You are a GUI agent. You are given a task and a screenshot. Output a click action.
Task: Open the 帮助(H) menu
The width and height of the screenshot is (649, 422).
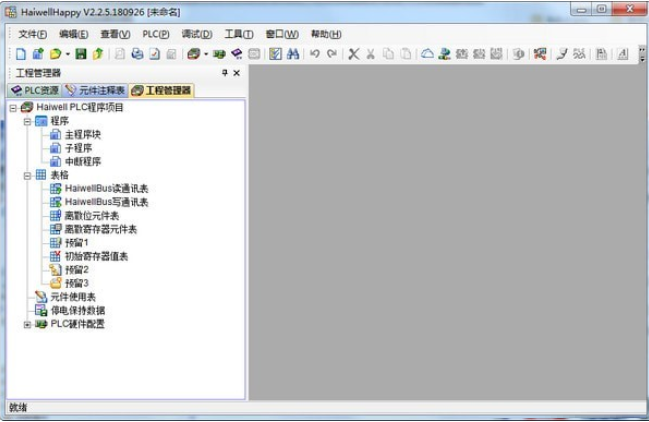[326, 34]
